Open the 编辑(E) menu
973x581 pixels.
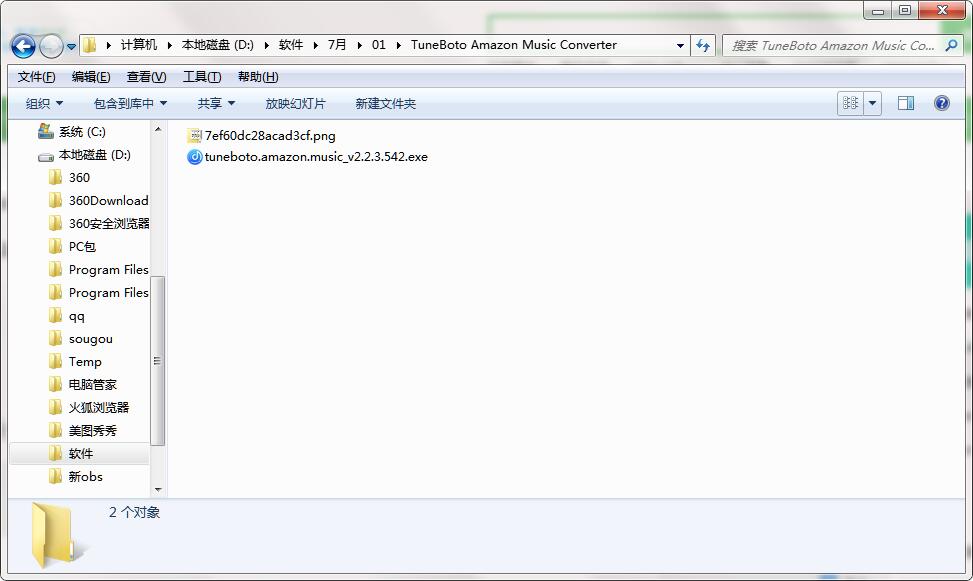click(x=91, y=76)
